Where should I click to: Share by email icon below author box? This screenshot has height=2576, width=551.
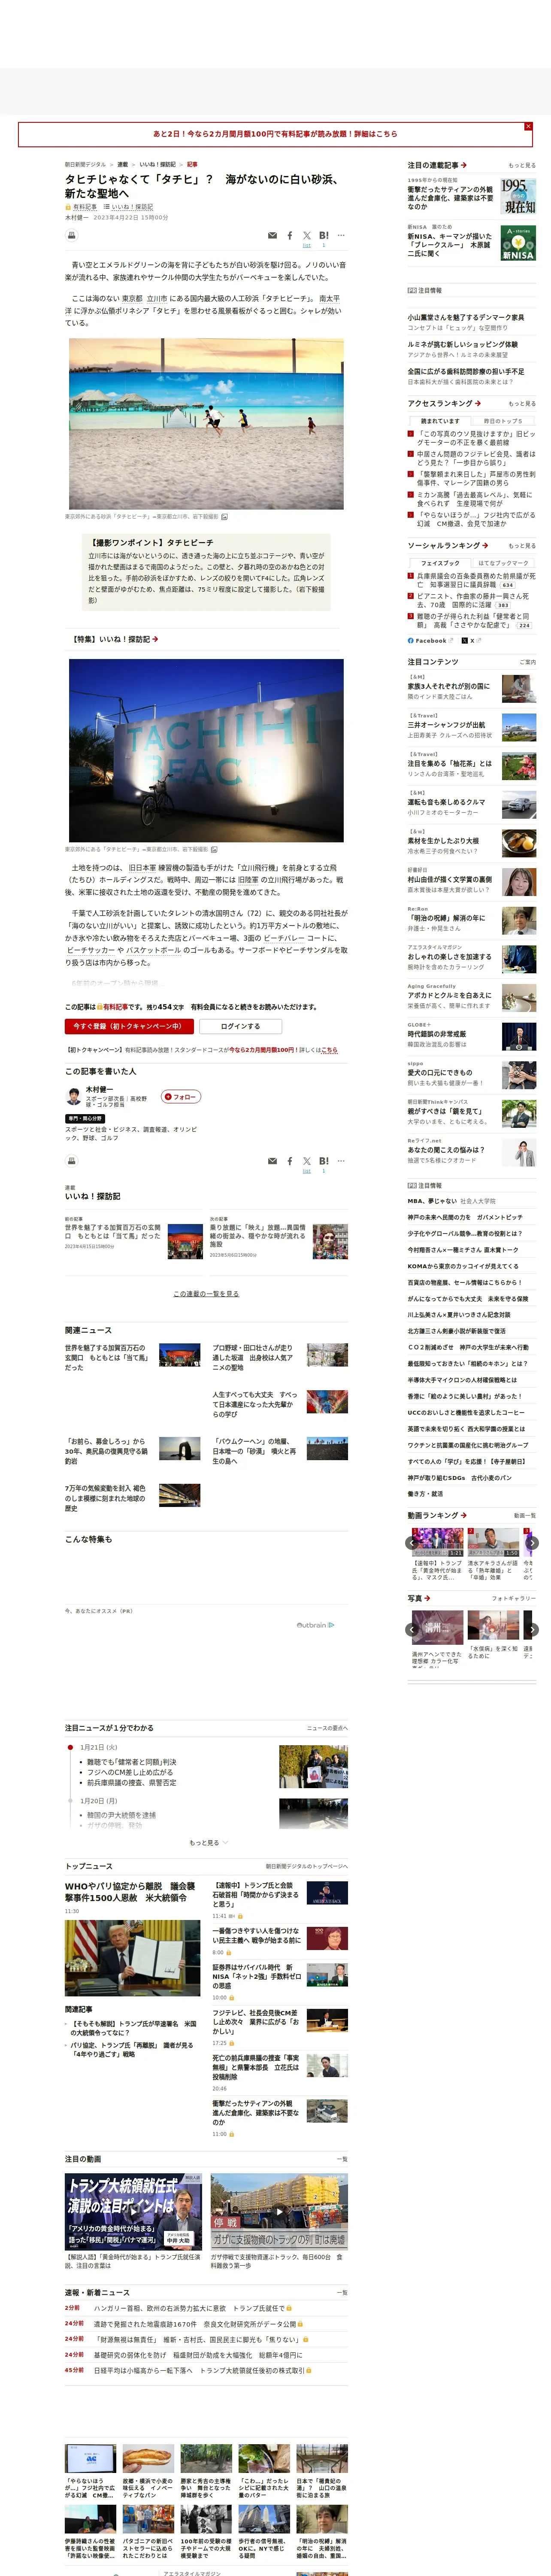click(x=272, y=1161)
